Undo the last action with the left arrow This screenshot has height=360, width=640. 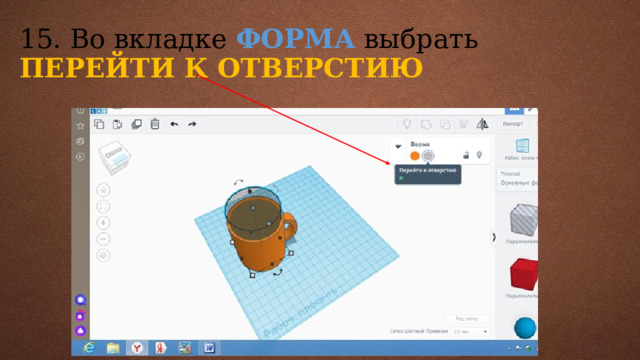point(174,124)
